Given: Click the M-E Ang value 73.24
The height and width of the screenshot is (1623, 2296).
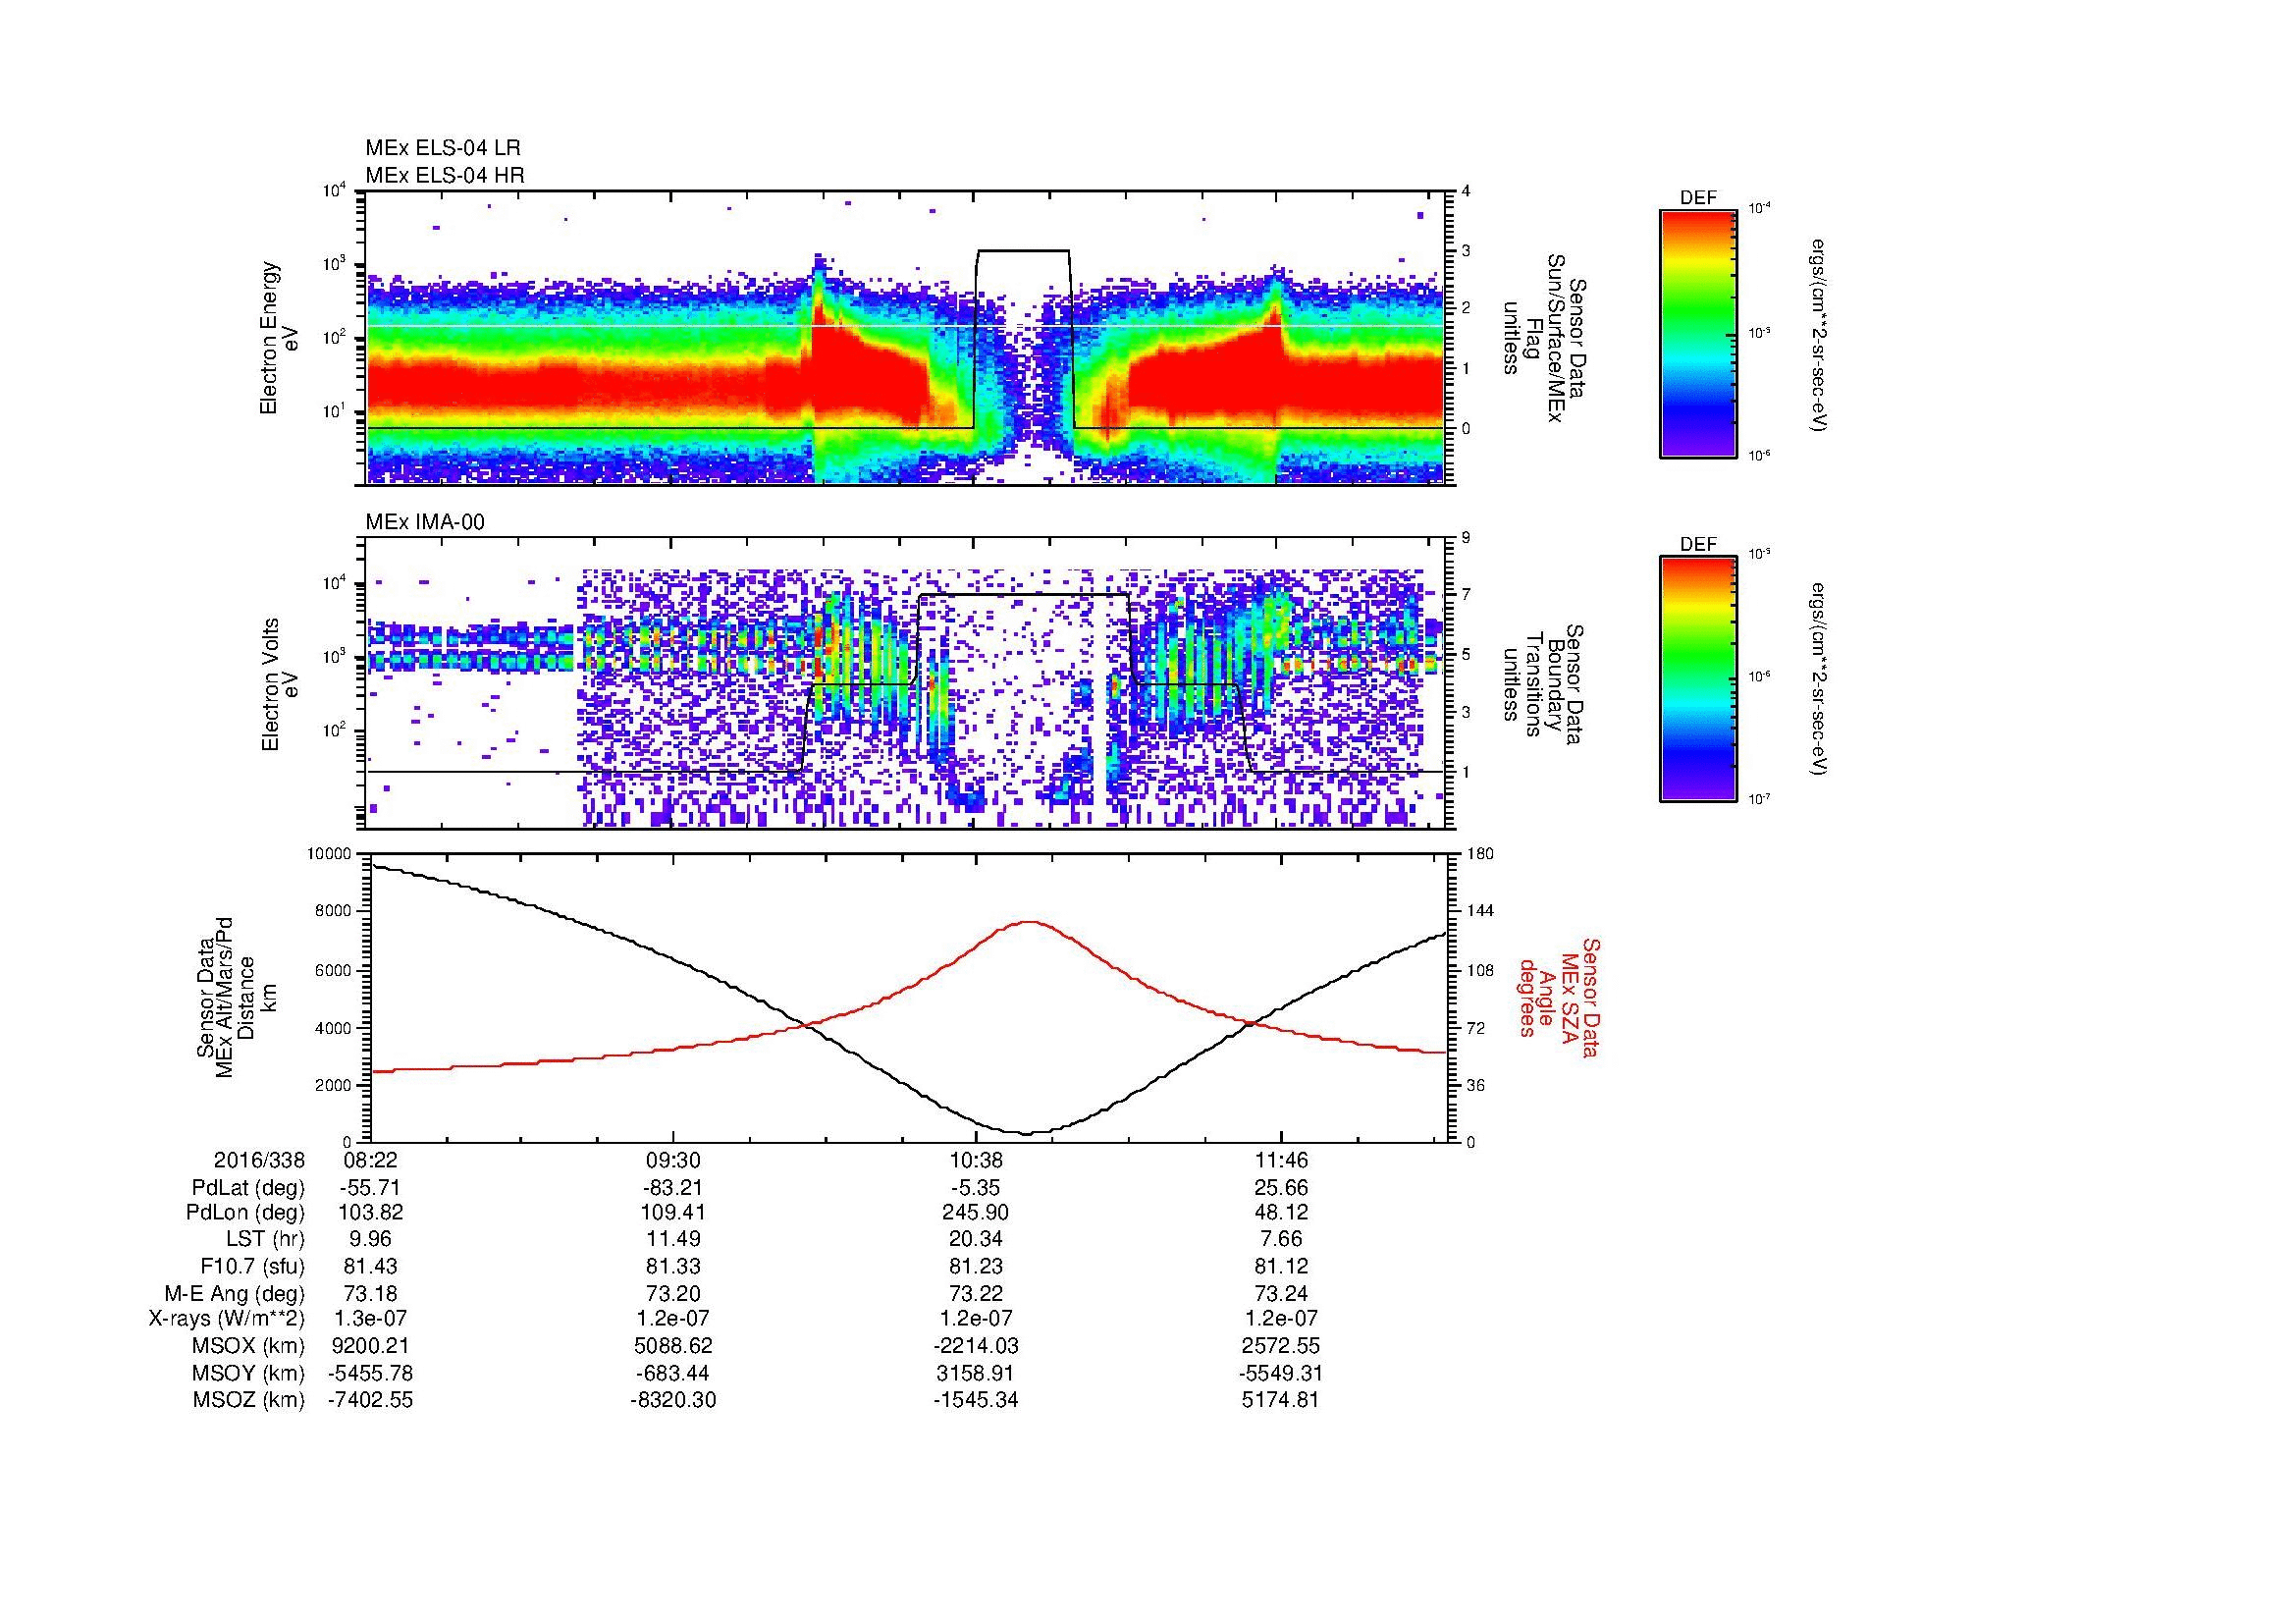Looking at the screenshot, I should 1281,1293.
